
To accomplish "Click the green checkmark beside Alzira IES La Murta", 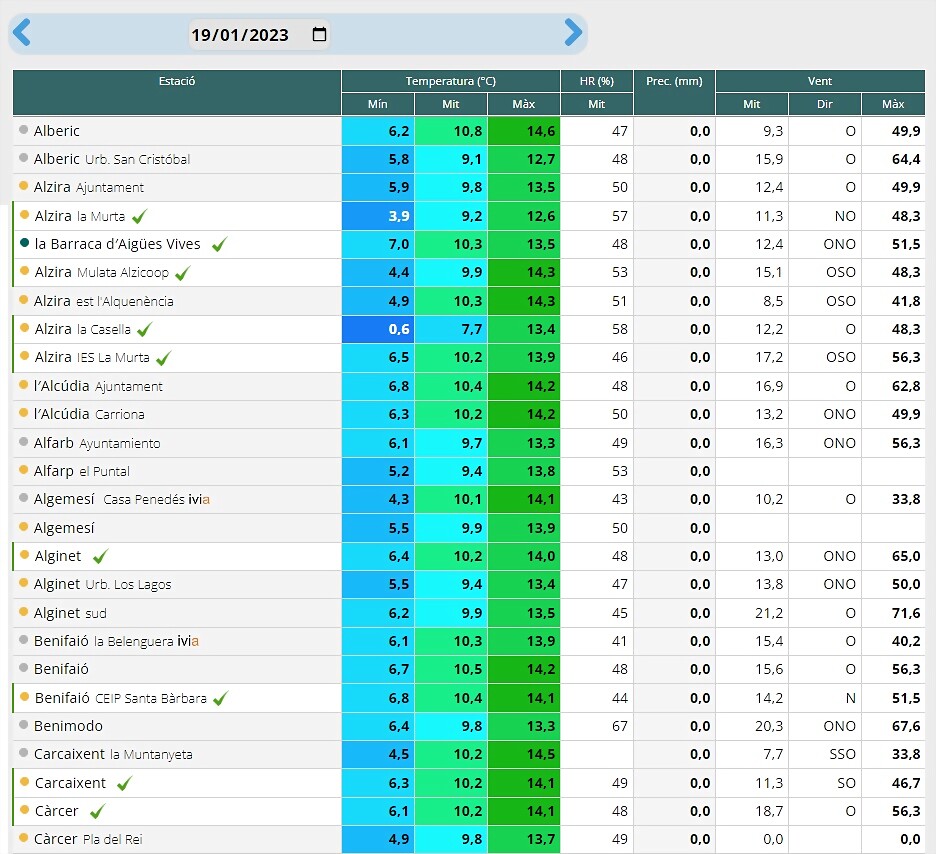I will tap(163, 357).
